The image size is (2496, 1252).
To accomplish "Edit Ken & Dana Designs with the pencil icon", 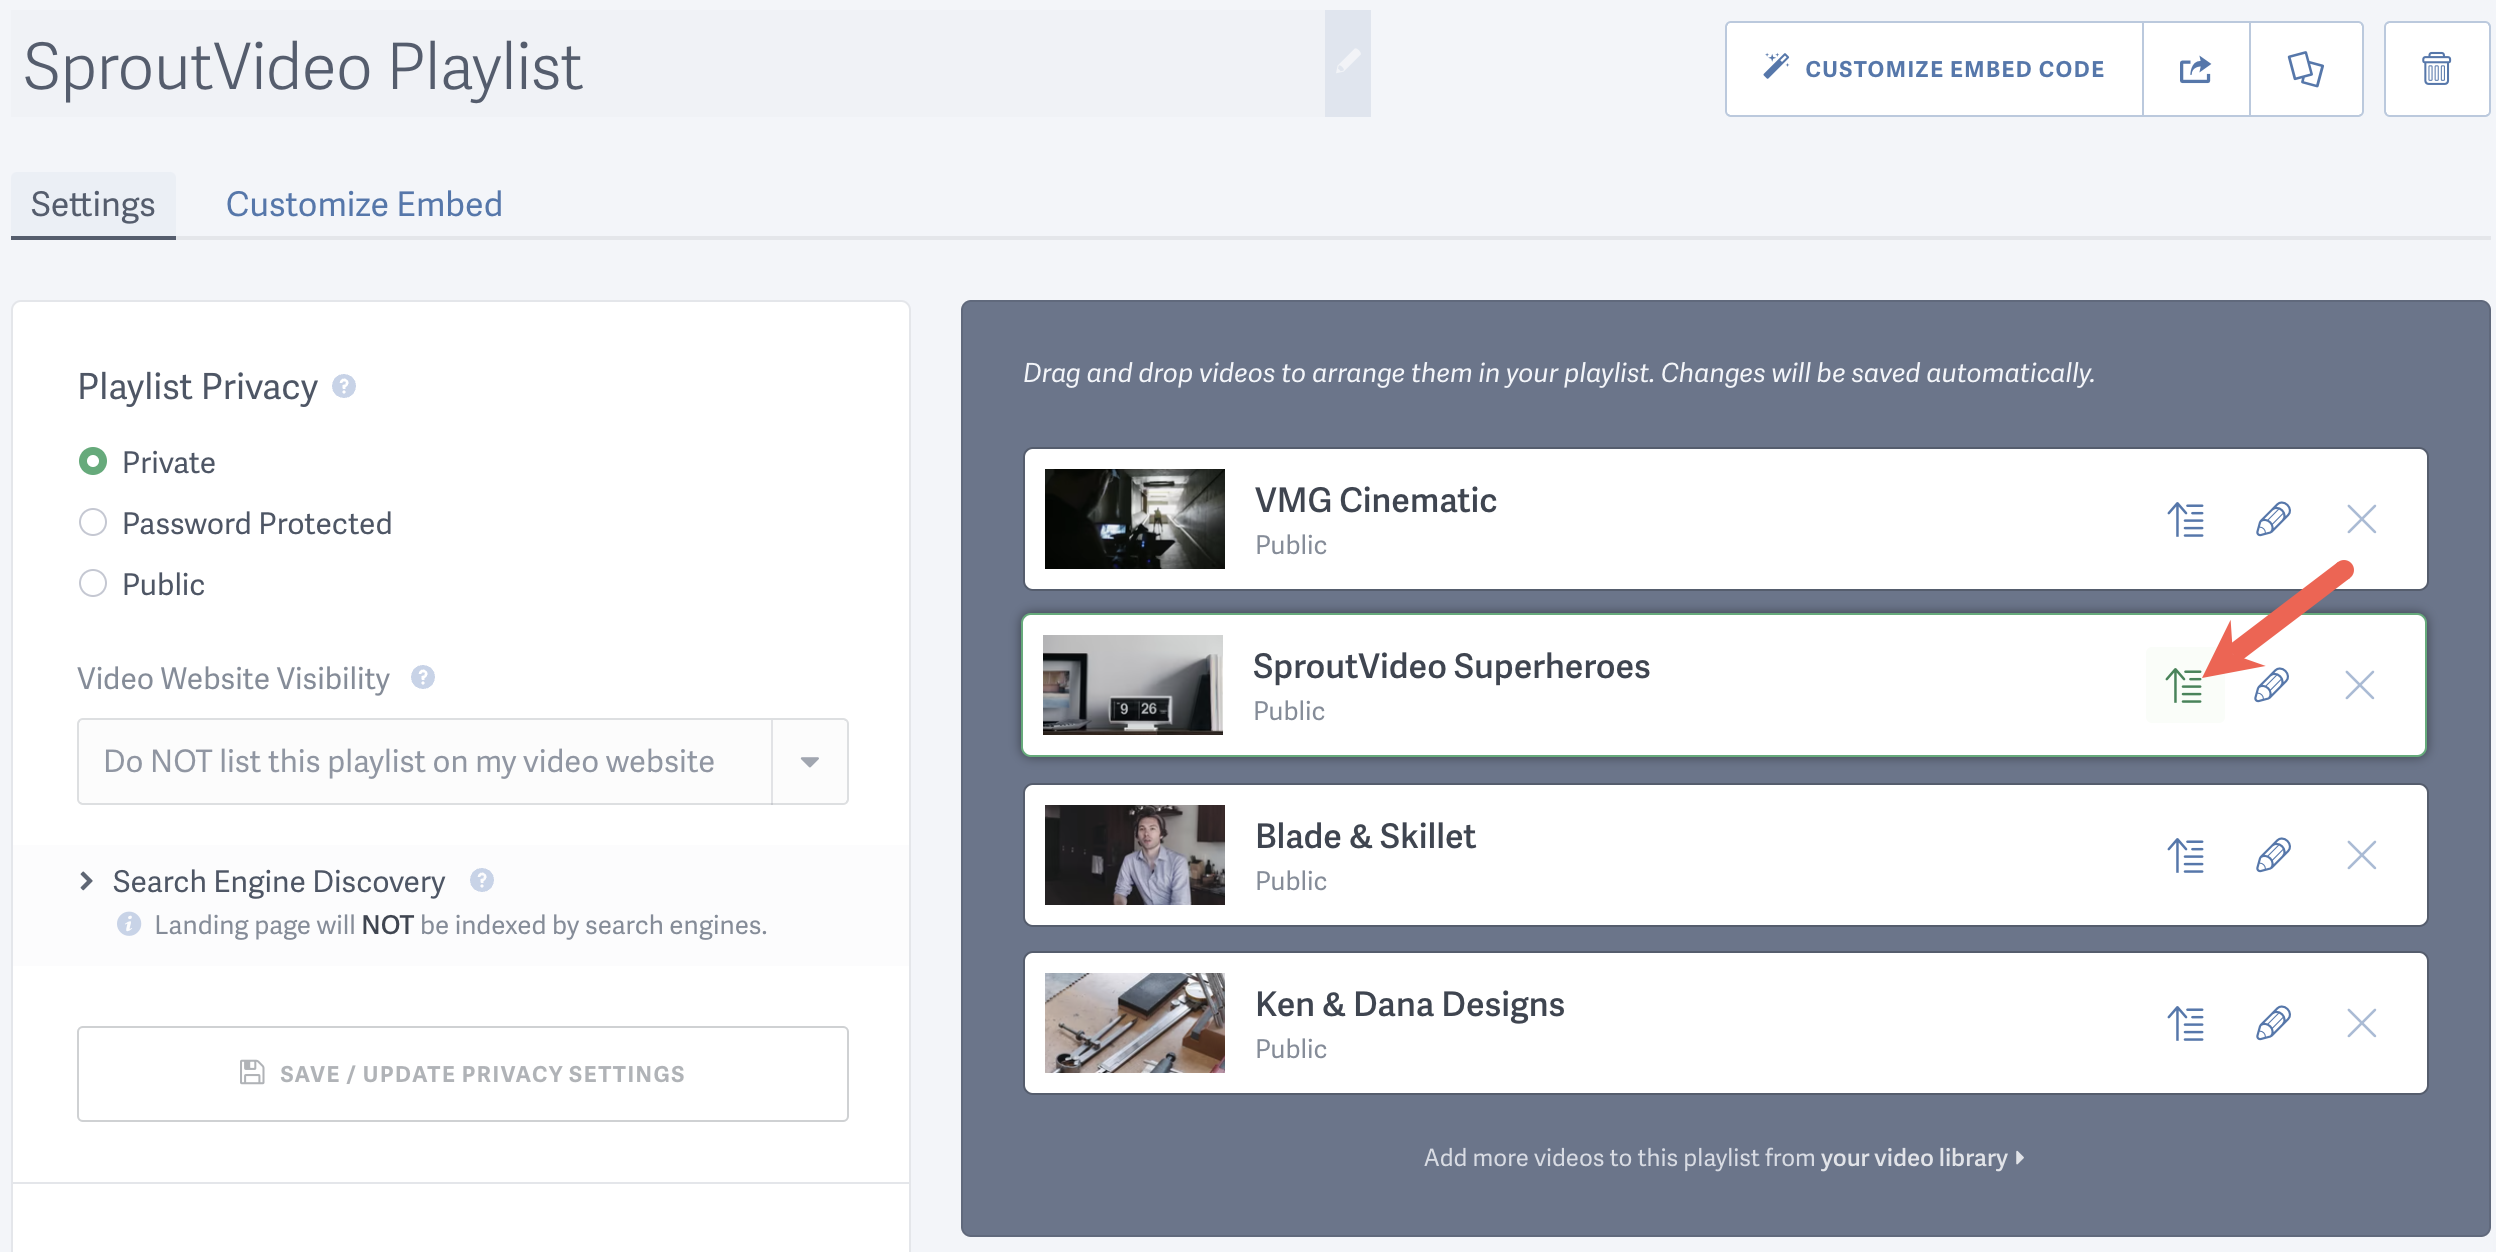I will pos(2272,1022).
